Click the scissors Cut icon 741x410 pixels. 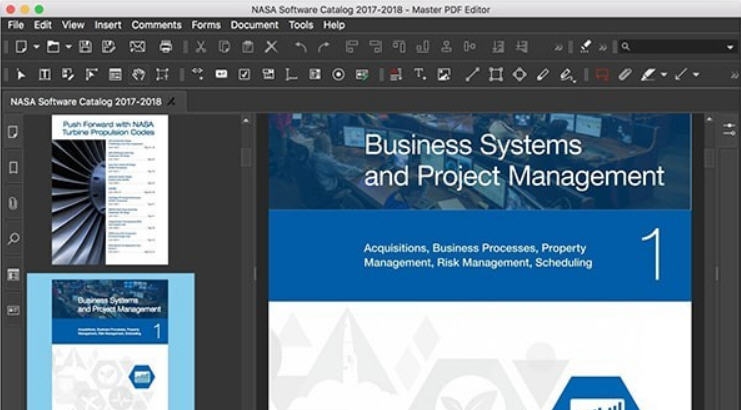(x=200, y=46)
